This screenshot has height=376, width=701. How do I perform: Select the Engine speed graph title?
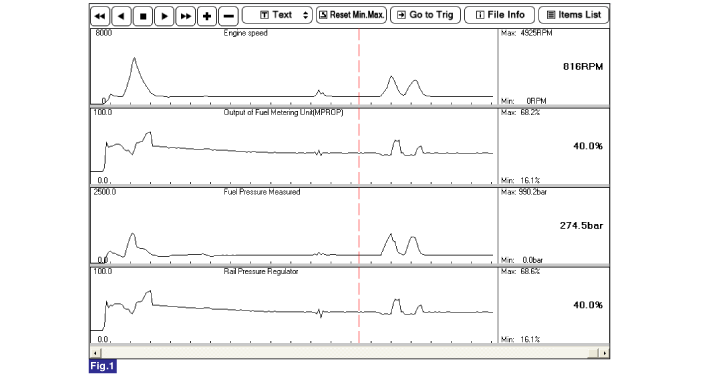(245, 33)
